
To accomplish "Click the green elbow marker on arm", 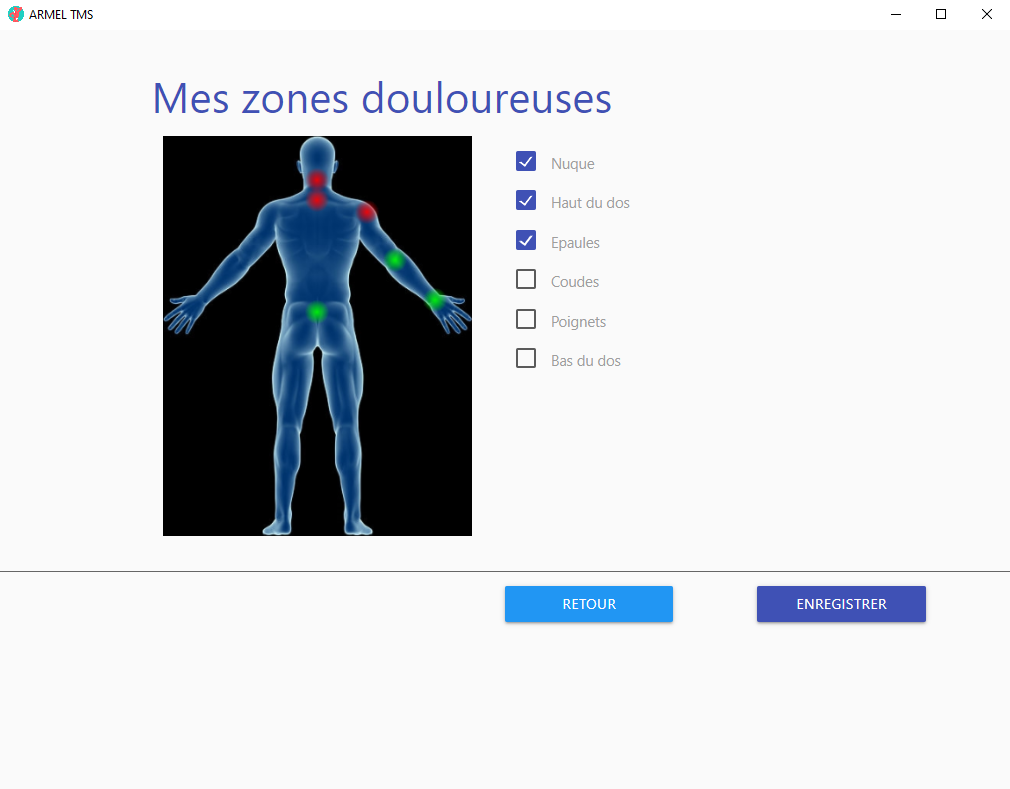I will coord(395,260).
